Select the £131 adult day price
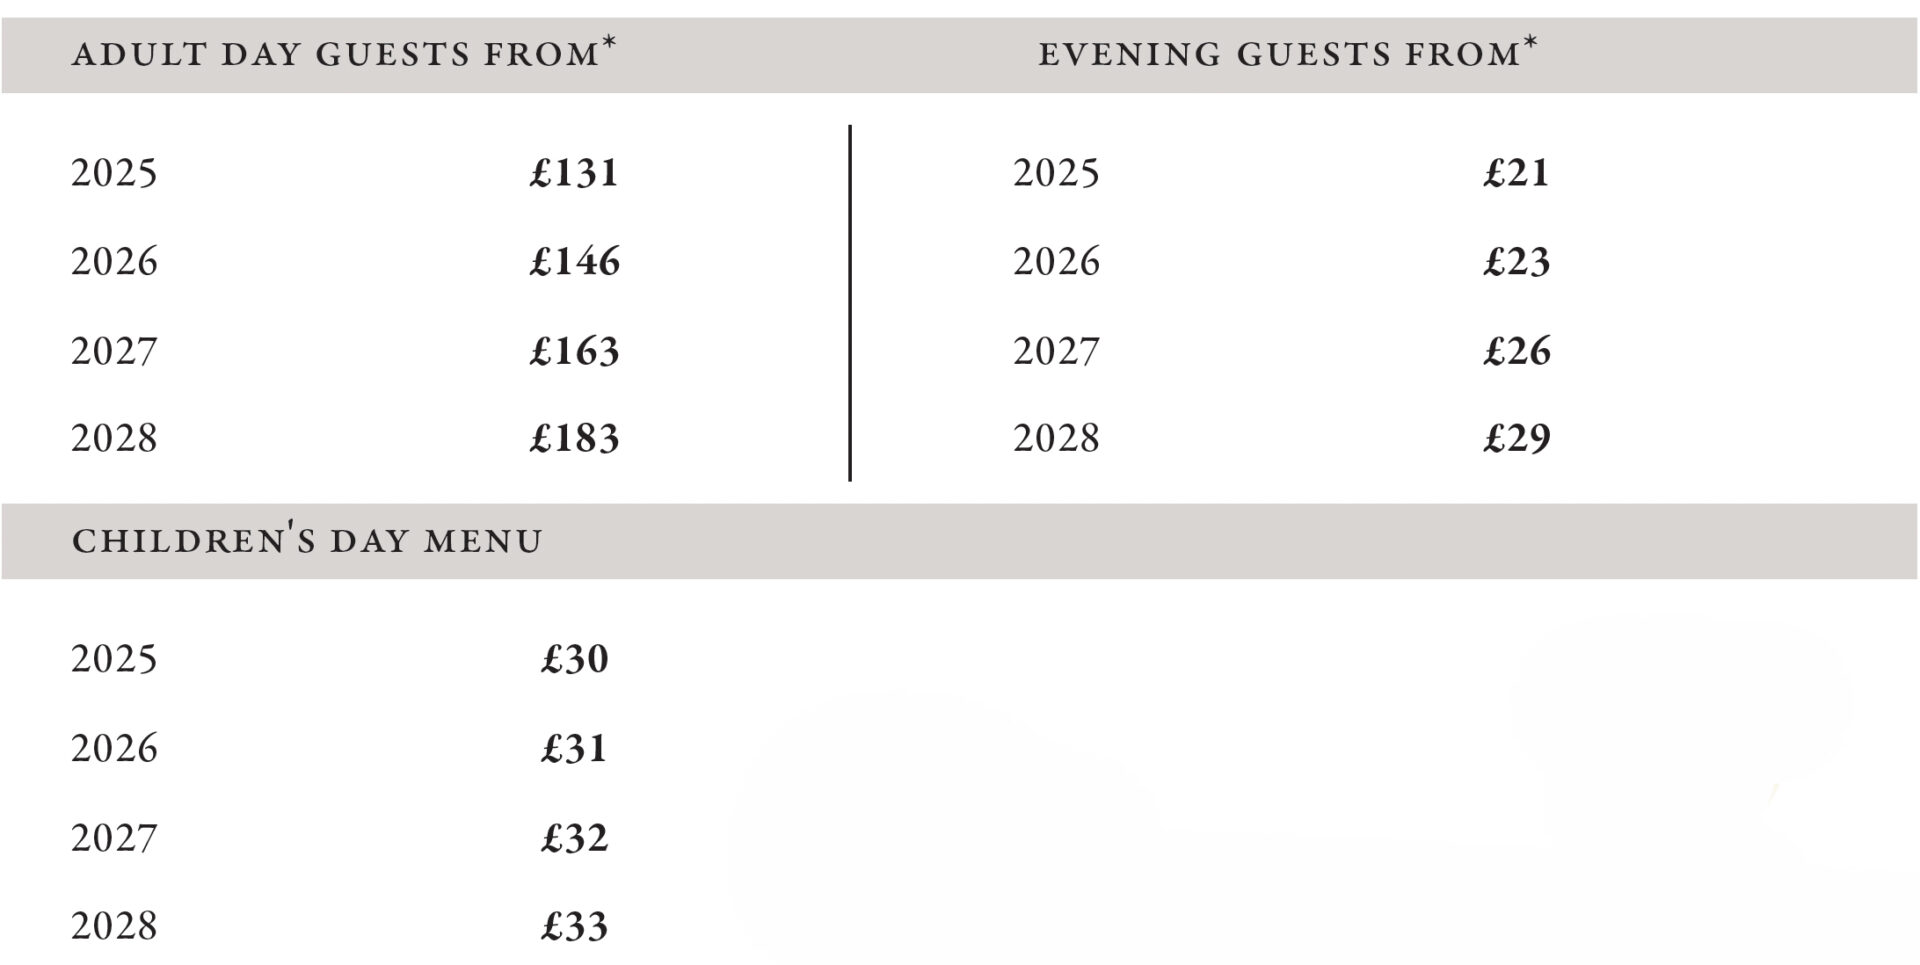The height and width of the screenshot is (965, 1920). click(575, 172)
